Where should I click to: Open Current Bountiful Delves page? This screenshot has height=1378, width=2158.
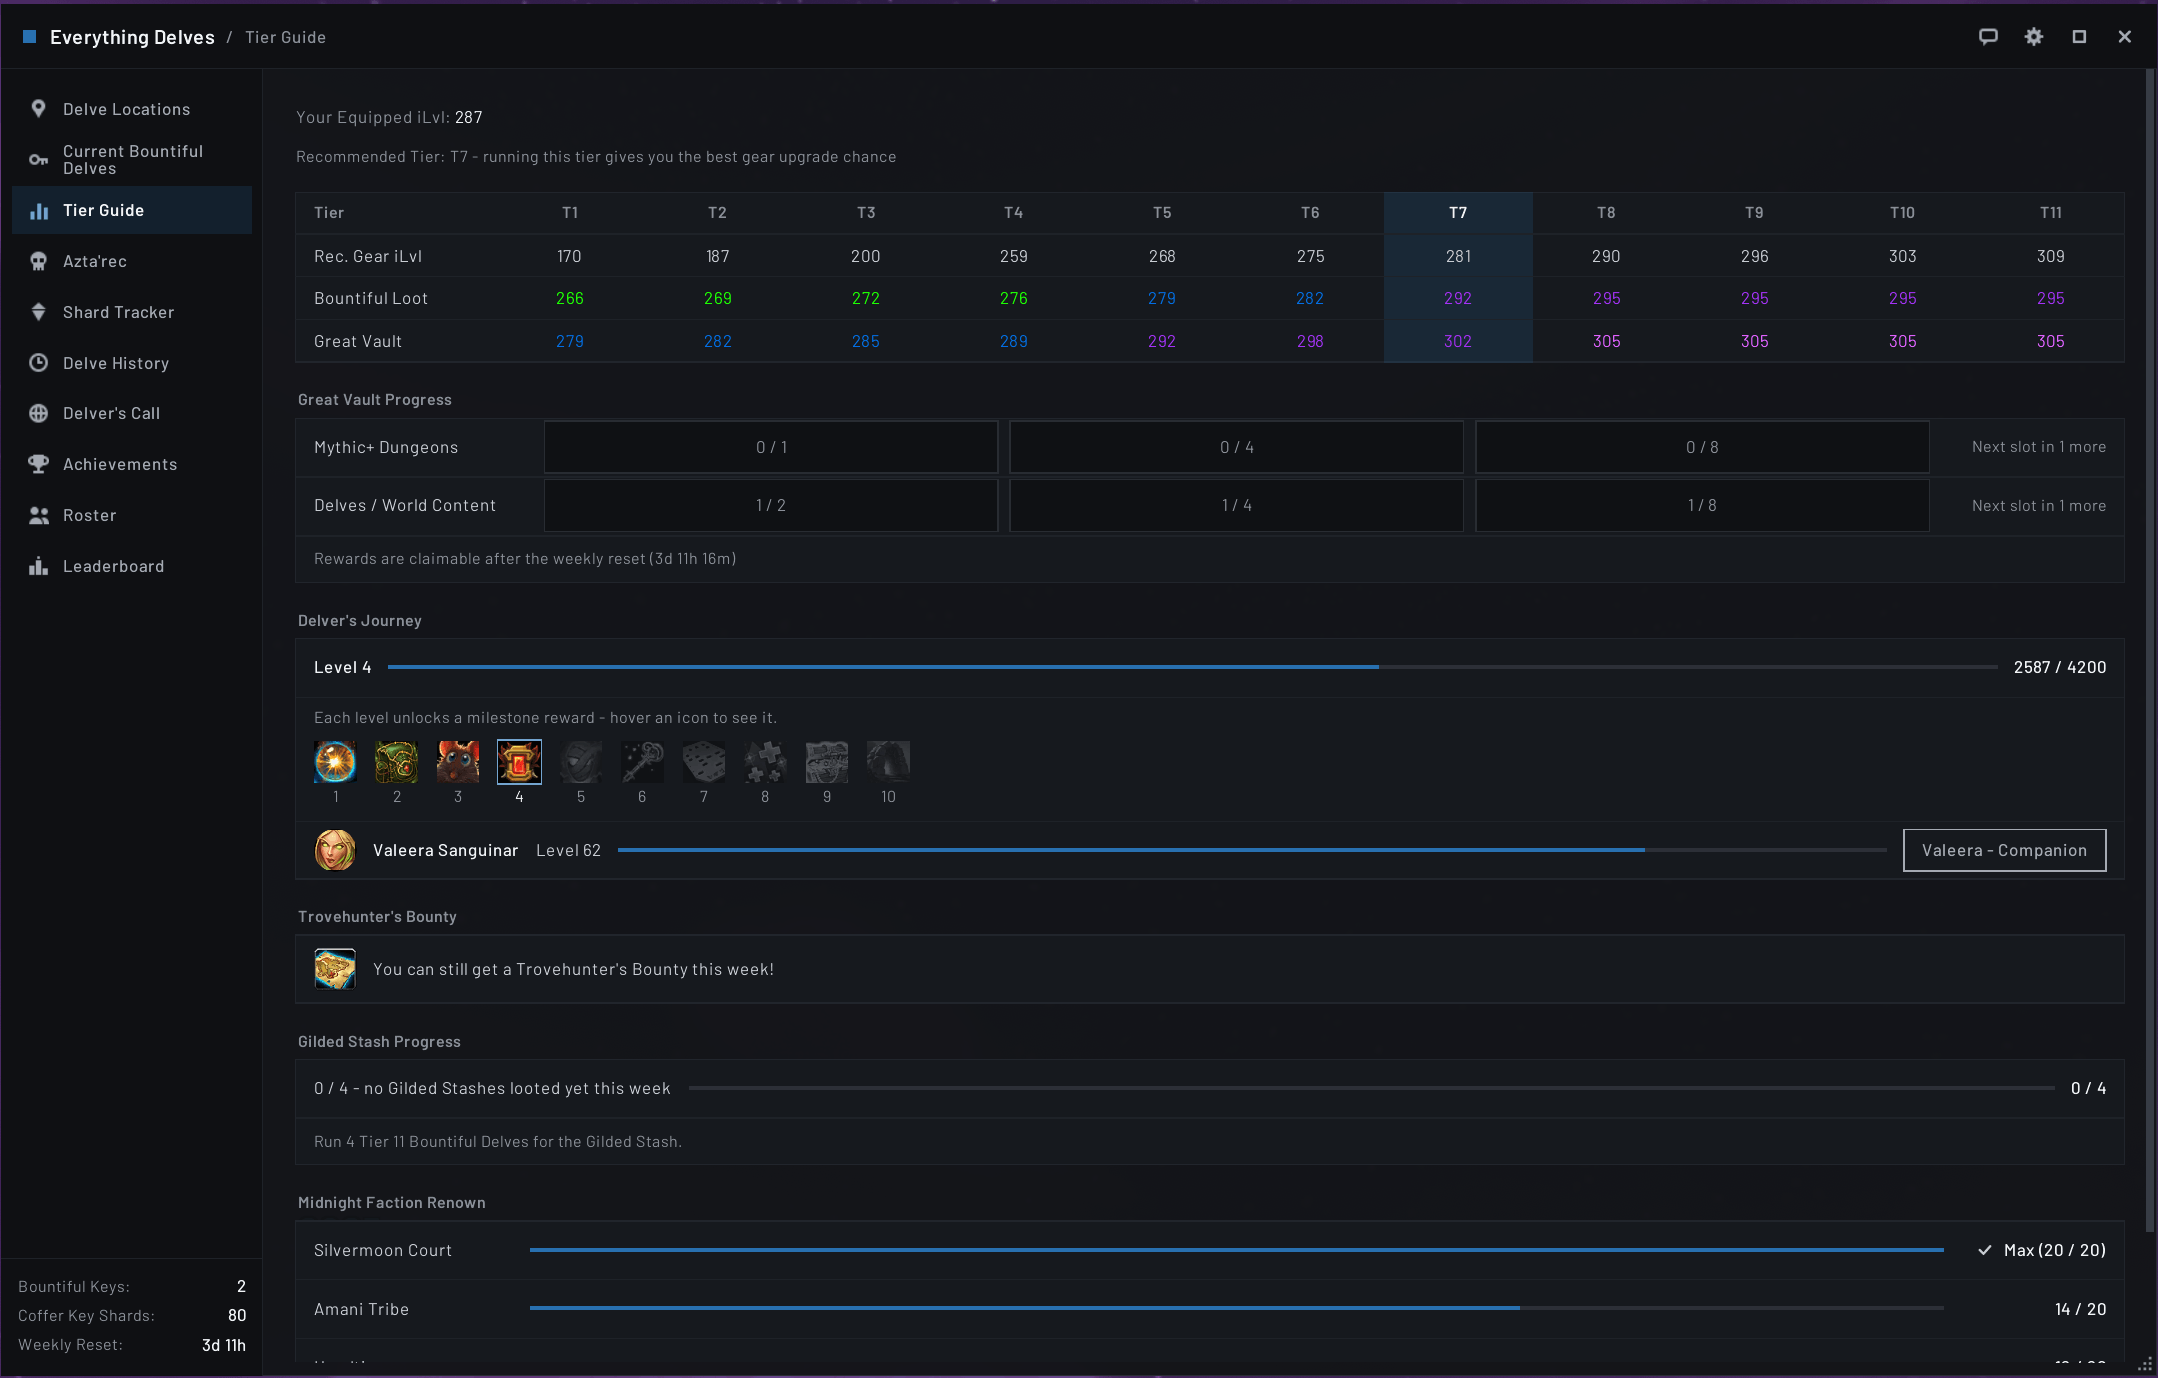point(132,160)
